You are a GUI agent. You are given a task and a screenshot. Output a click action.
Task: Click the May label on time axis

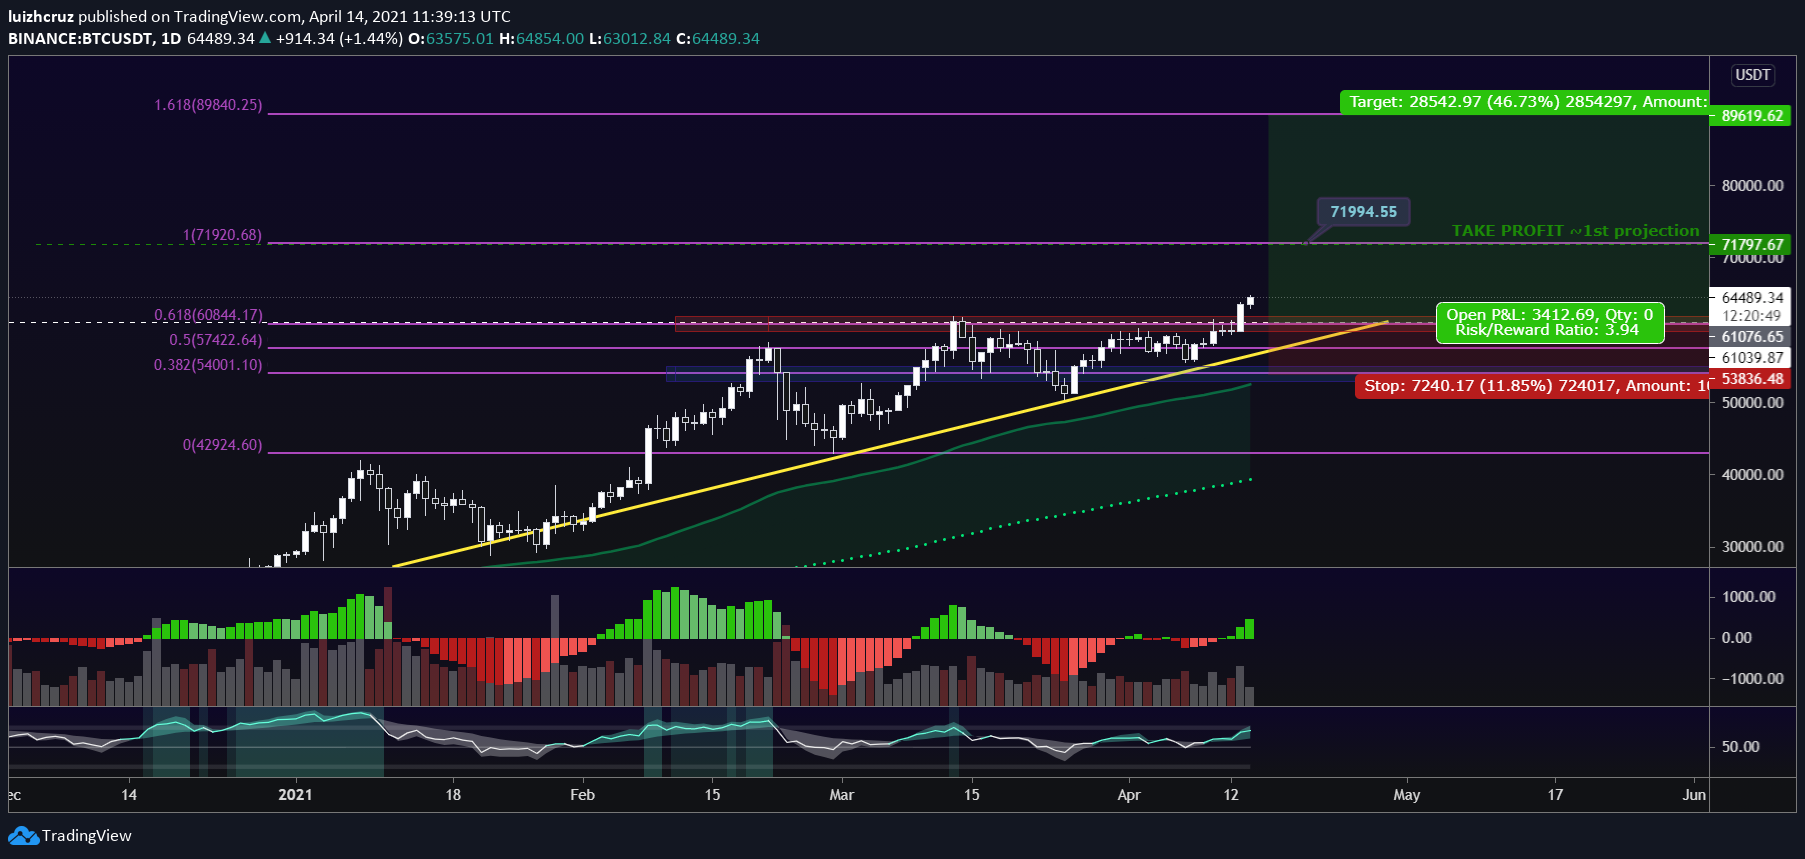(x=1407, y=795)
